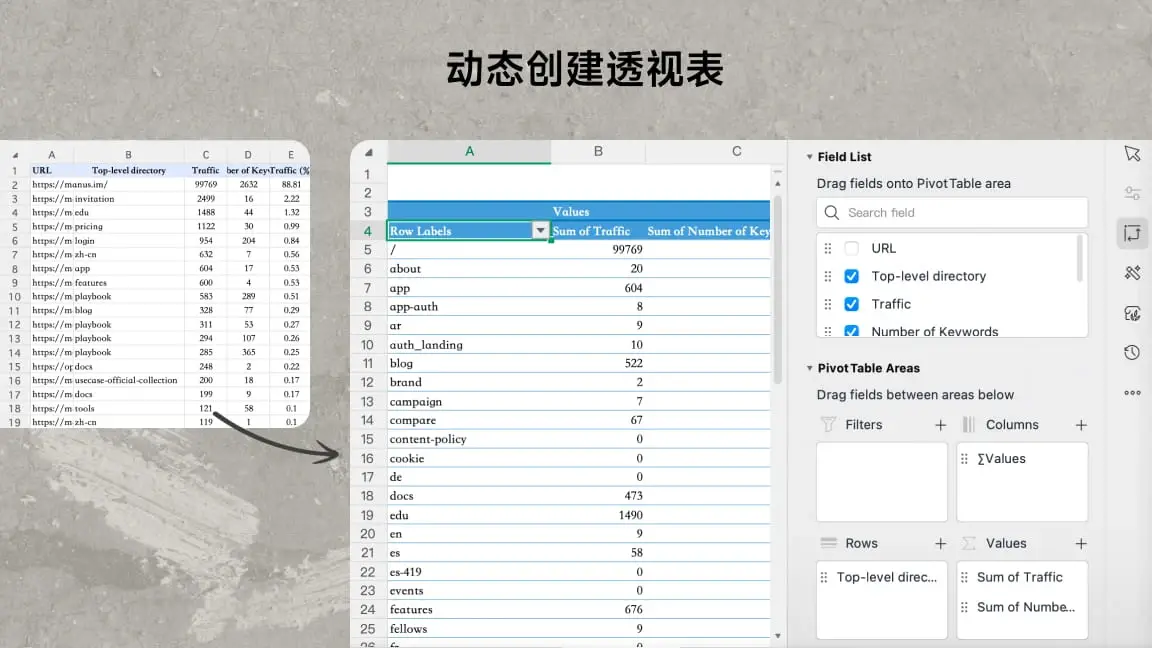This screenshot has width=1152, height=648.
Task: Select the 'compare' row label cell
Action: coord(469,420)
